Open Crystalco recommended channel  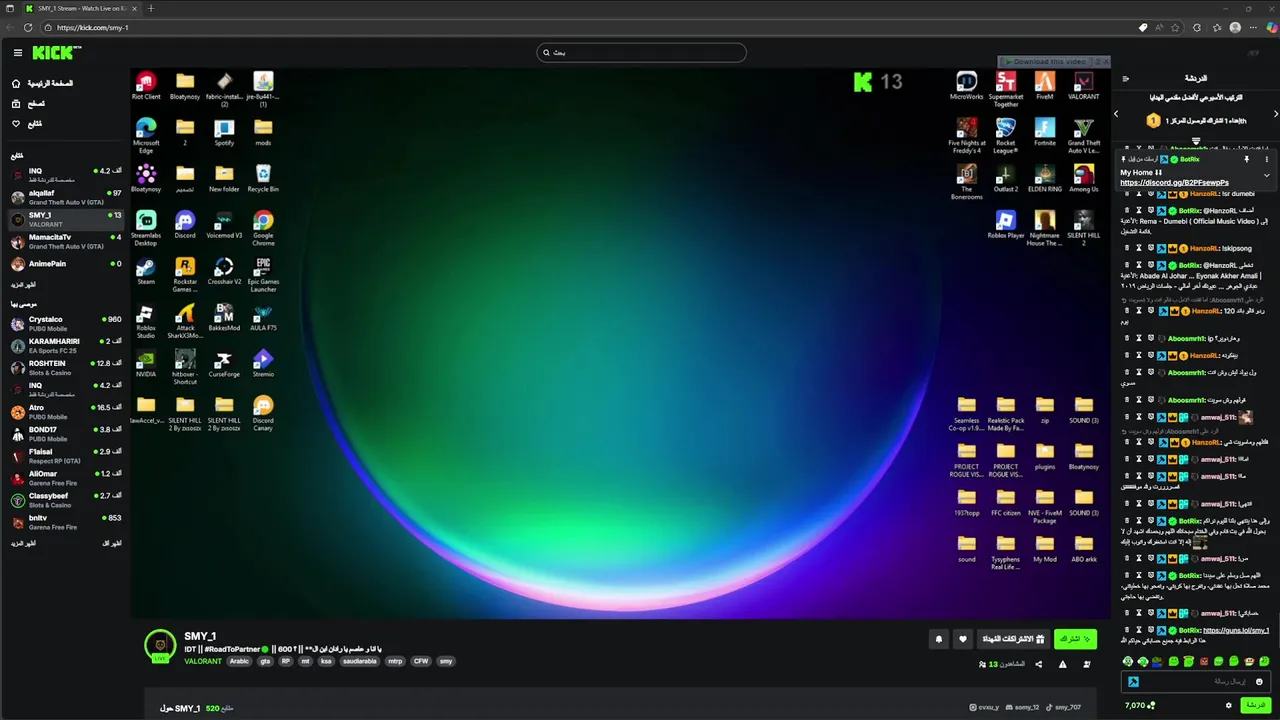[x=65, y=323]
